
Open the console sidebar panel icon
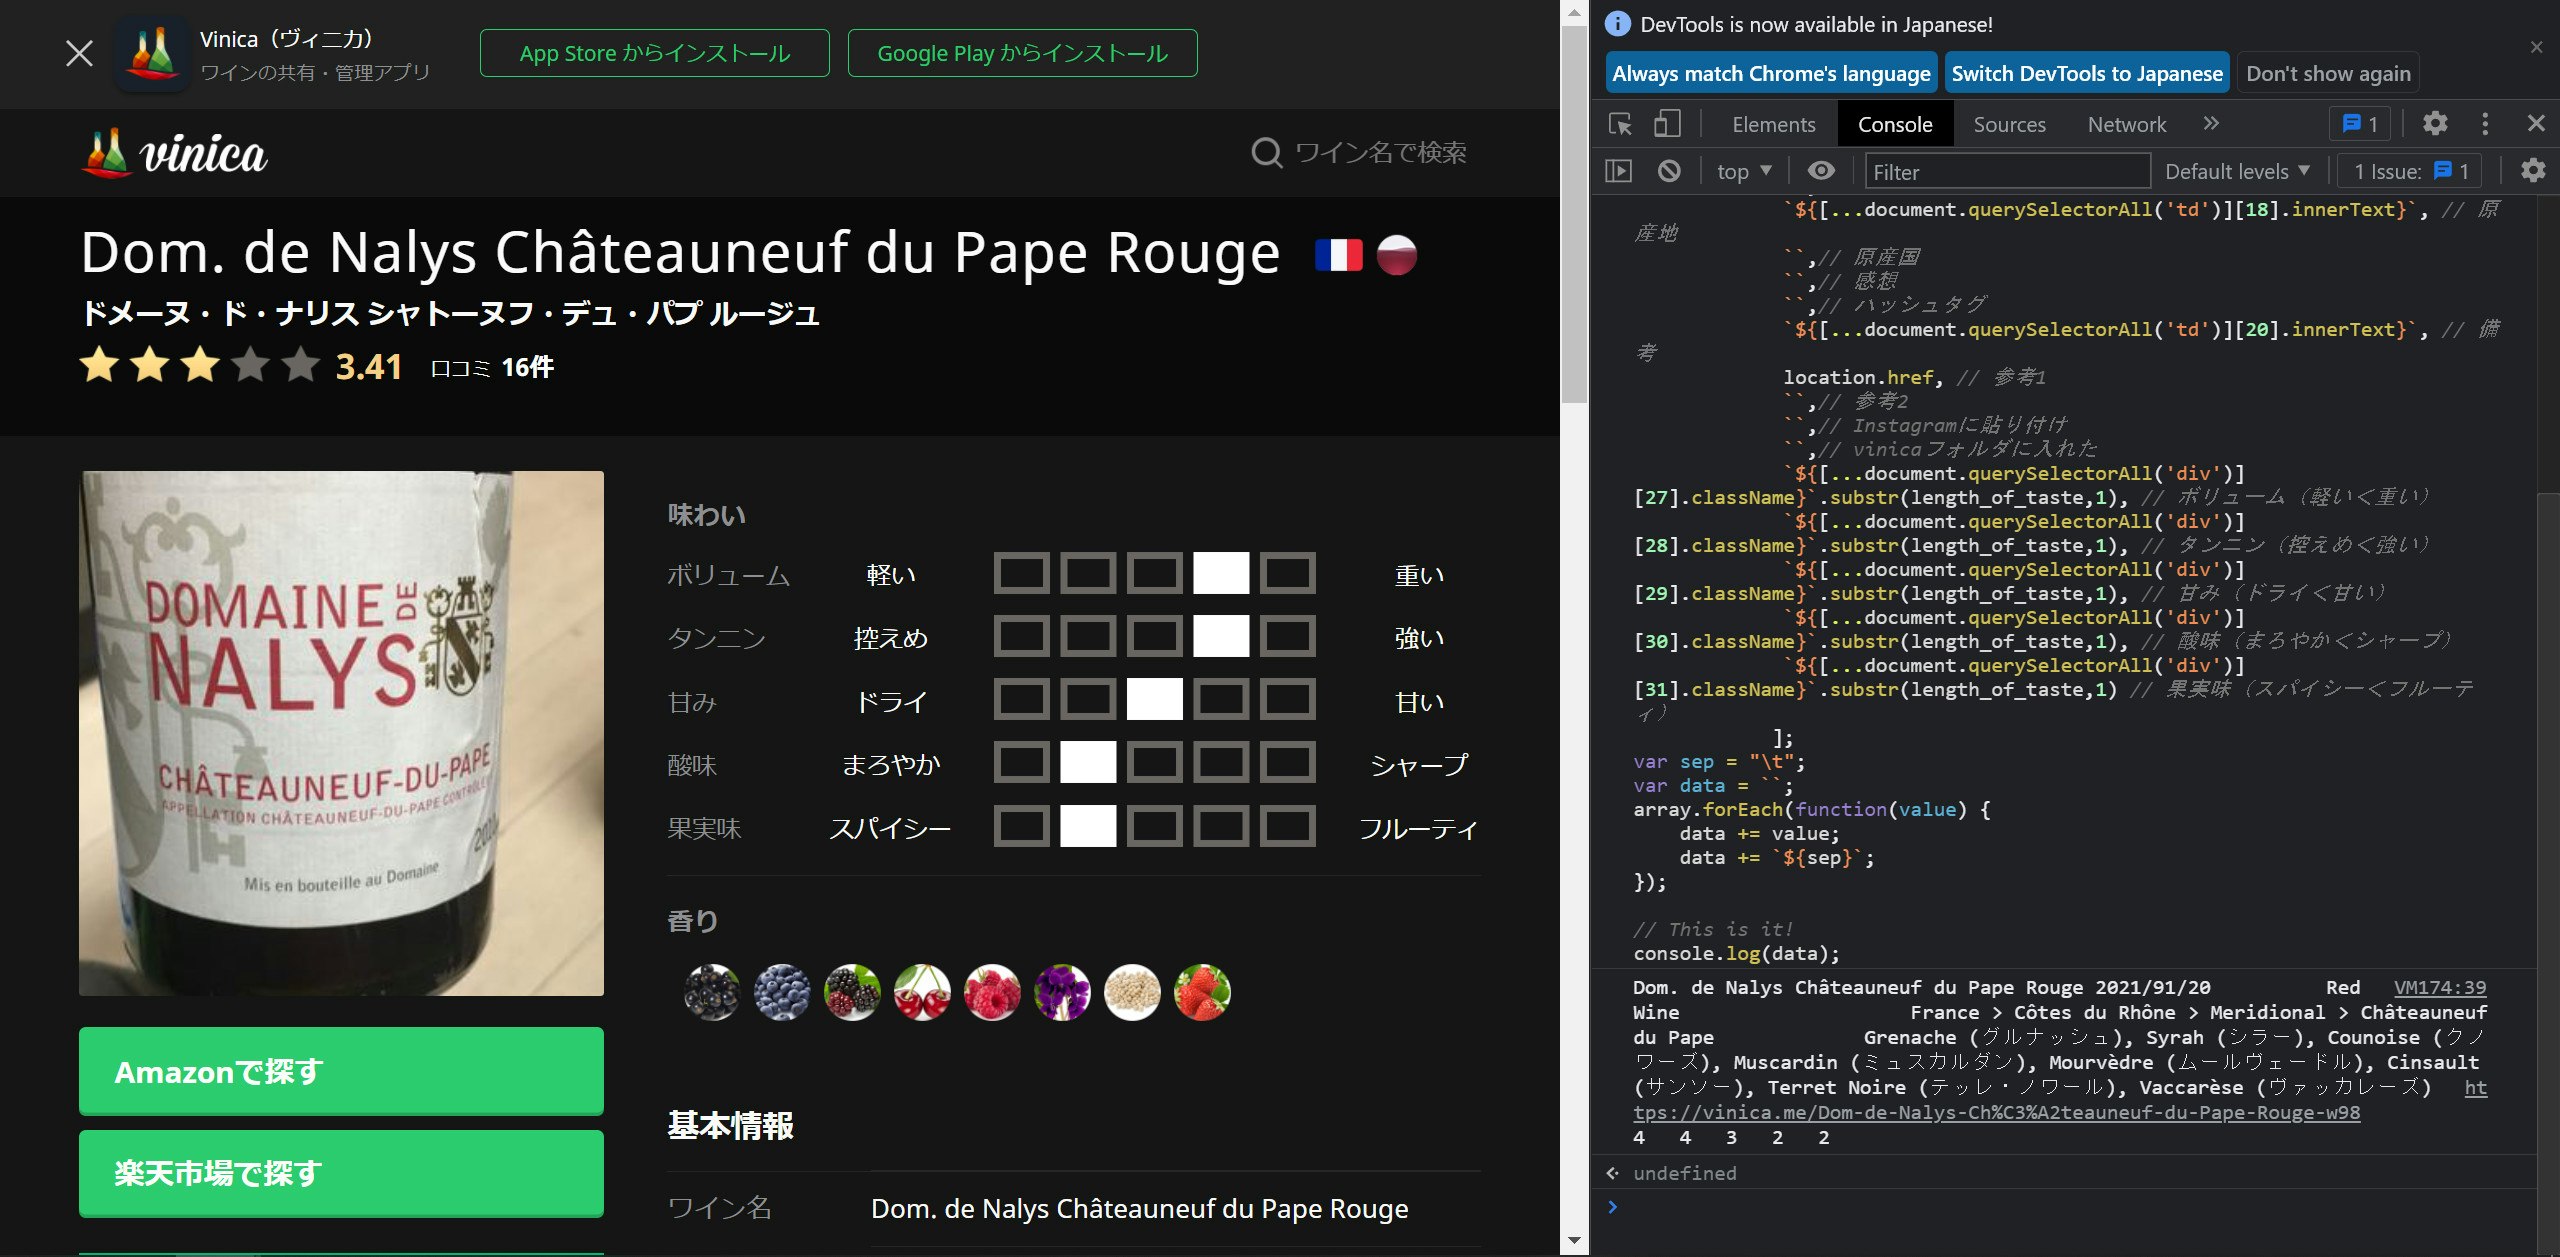(x=1618, y=171)
